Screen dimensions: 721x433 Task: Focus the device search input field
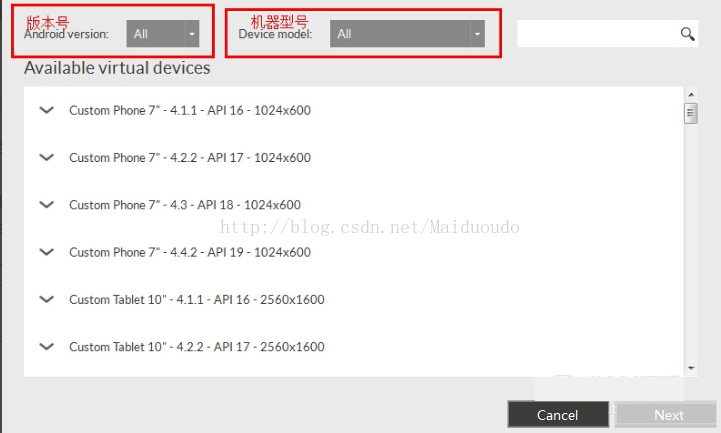coord(598,34)
